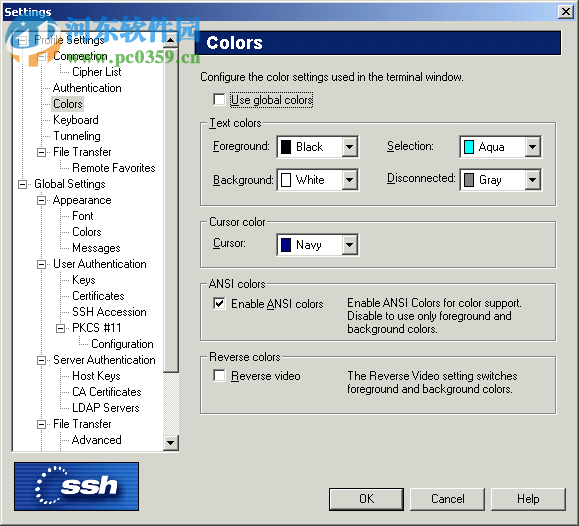
Task: Select the highlighted Colors profile item
Action: click(x=68, y=104)
